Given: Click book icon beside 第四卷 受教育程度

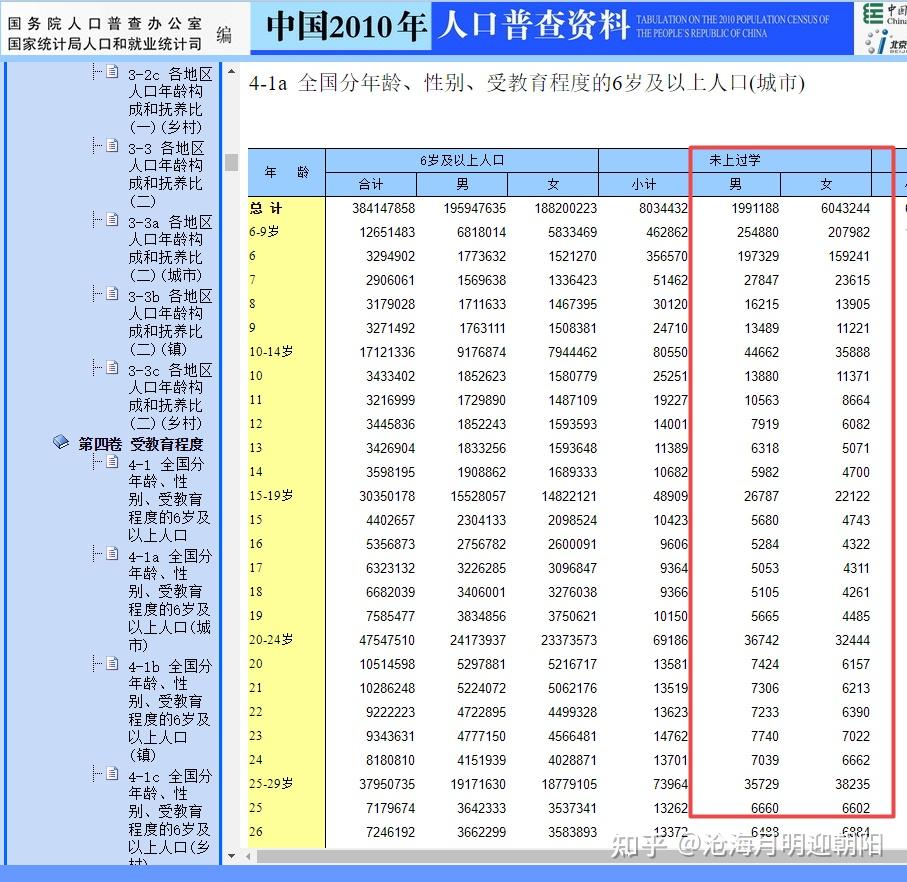Looking at the screenshot, I should click(61, 442).
